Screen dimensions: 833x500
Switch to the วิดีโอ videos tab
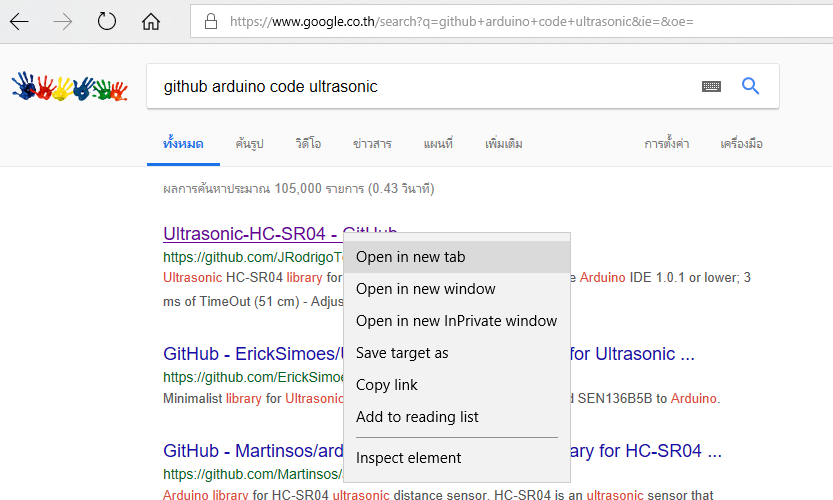tap(308, 143)
